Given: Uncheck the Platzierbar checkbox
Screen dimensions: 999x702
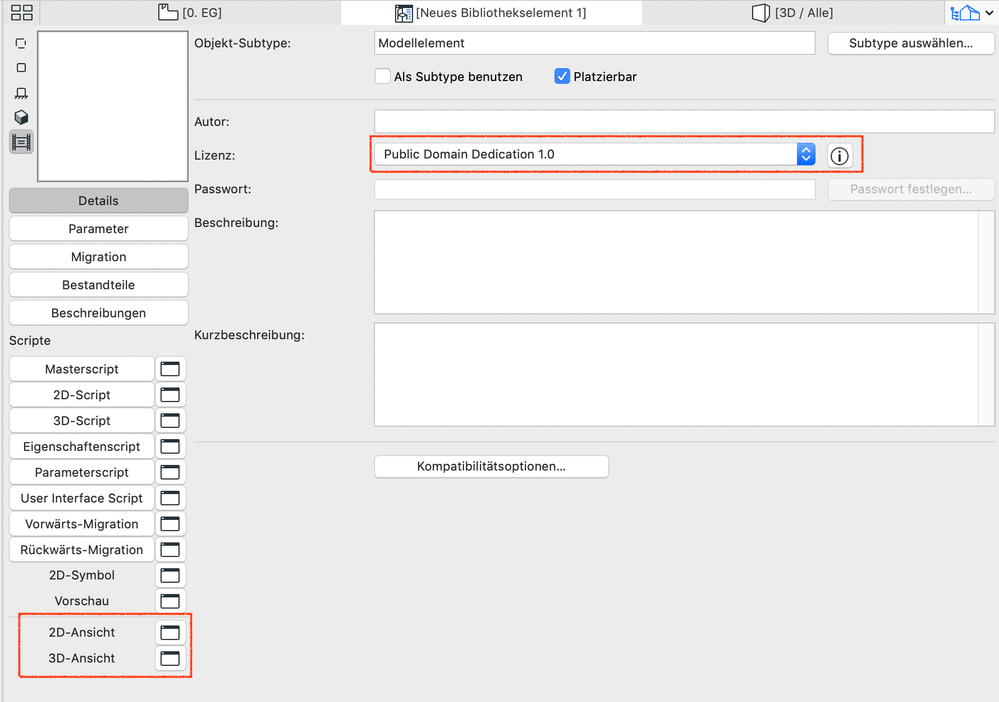Looking at the screenshot, I should (562, 76).
